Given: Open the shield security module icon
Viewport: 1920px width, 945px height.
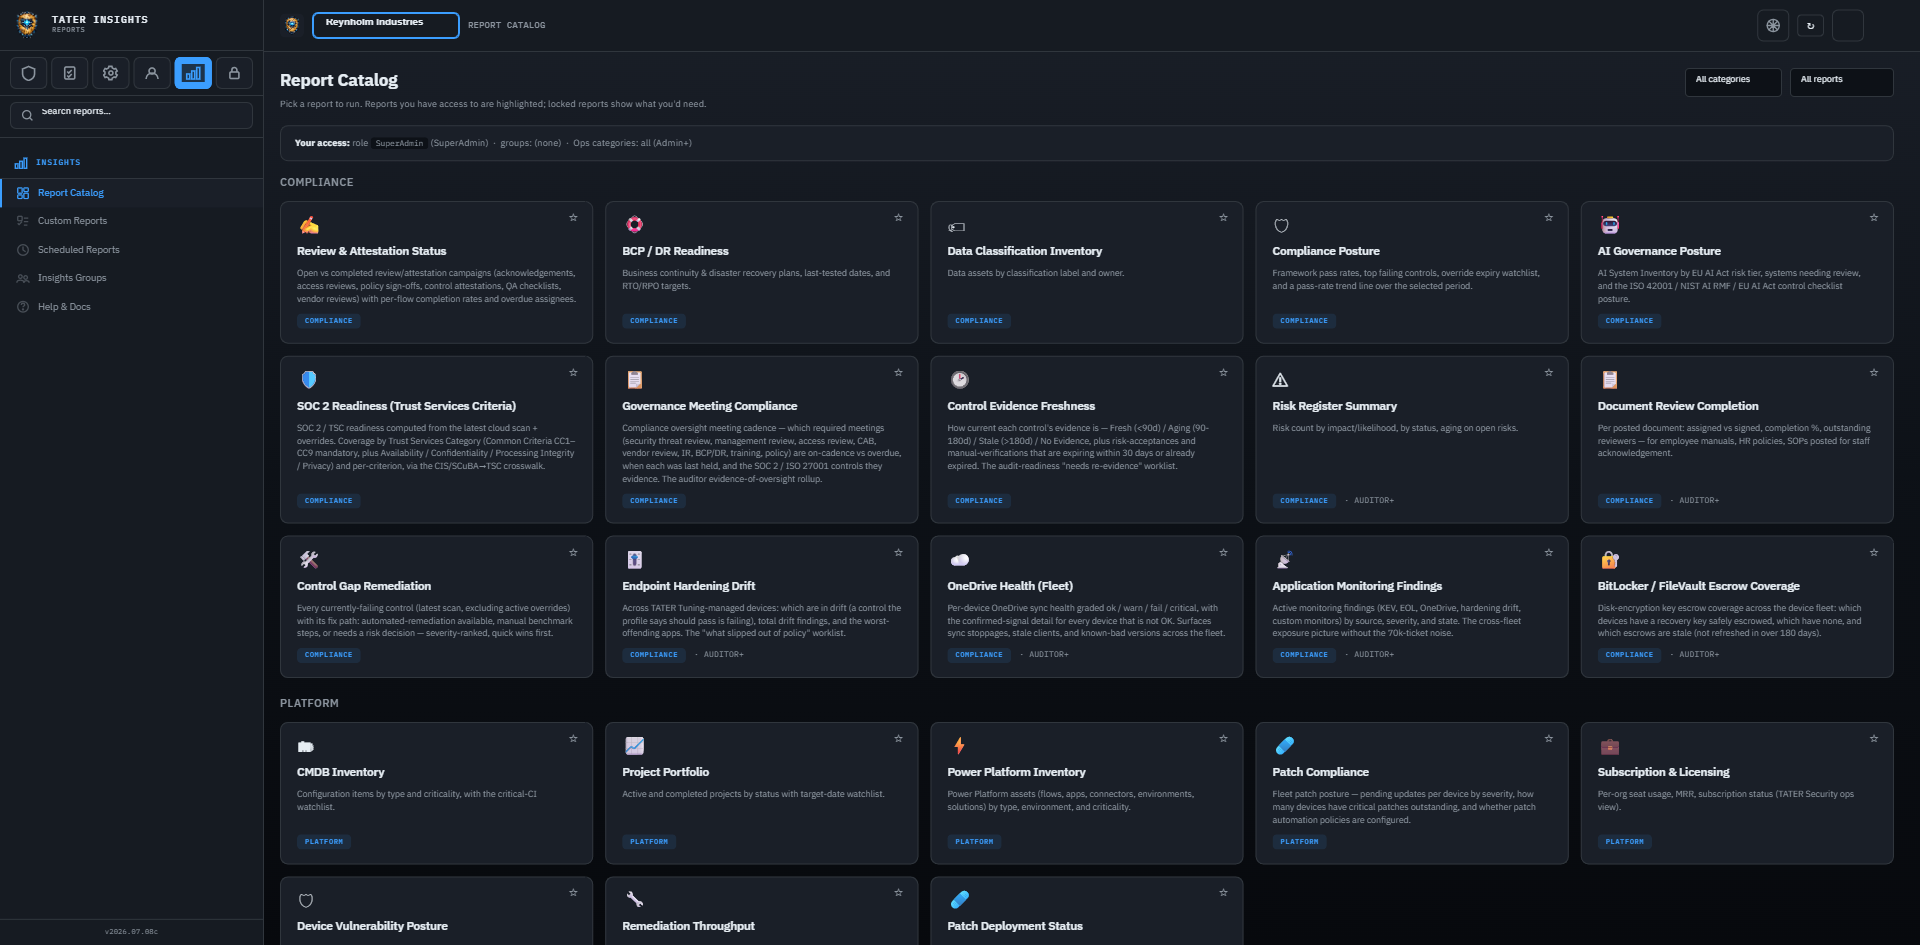Looking at the screenshot, I should (x=29, y=73).
